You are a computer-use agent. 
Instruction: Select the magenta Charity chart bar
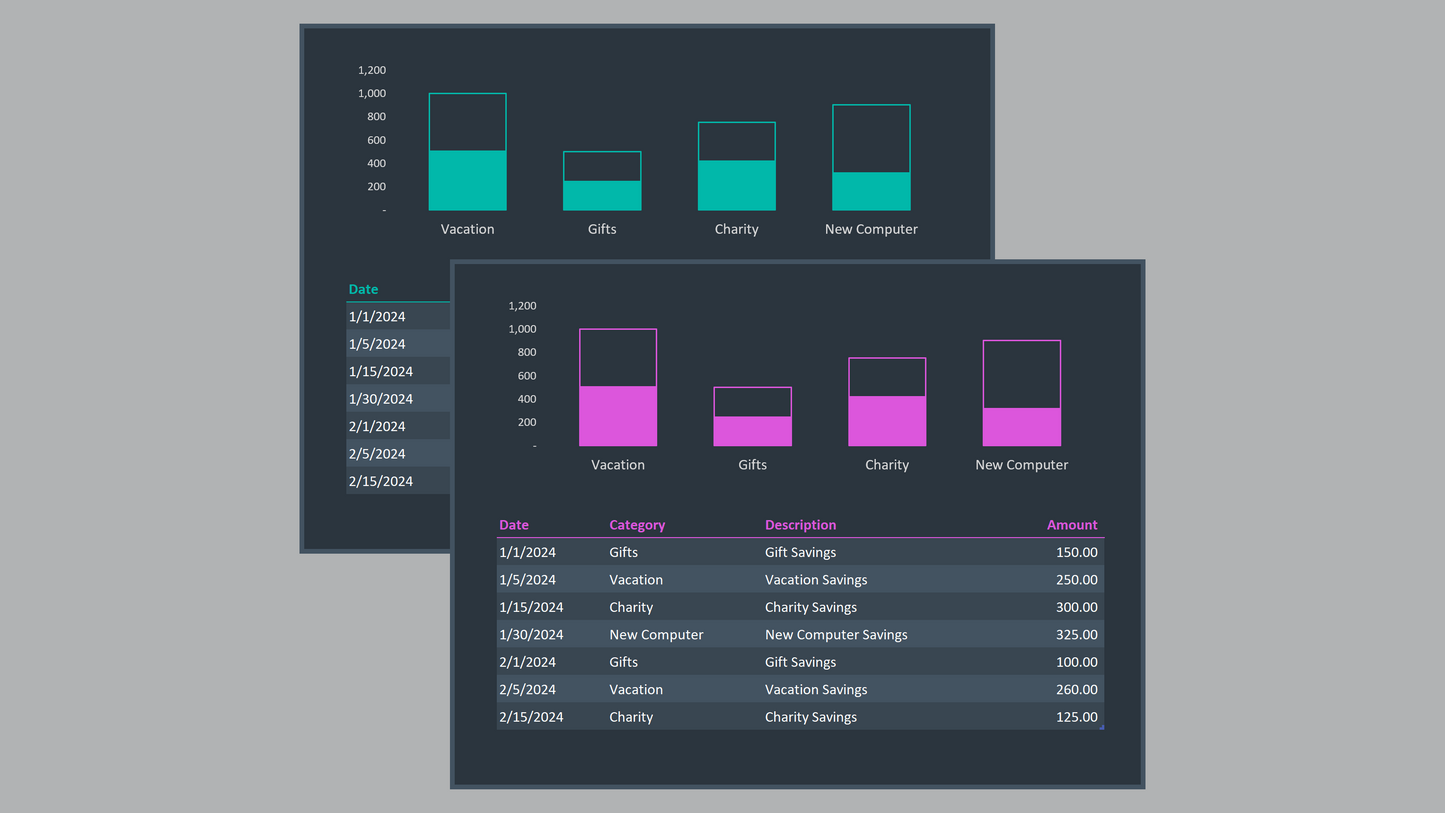[887, 420]
